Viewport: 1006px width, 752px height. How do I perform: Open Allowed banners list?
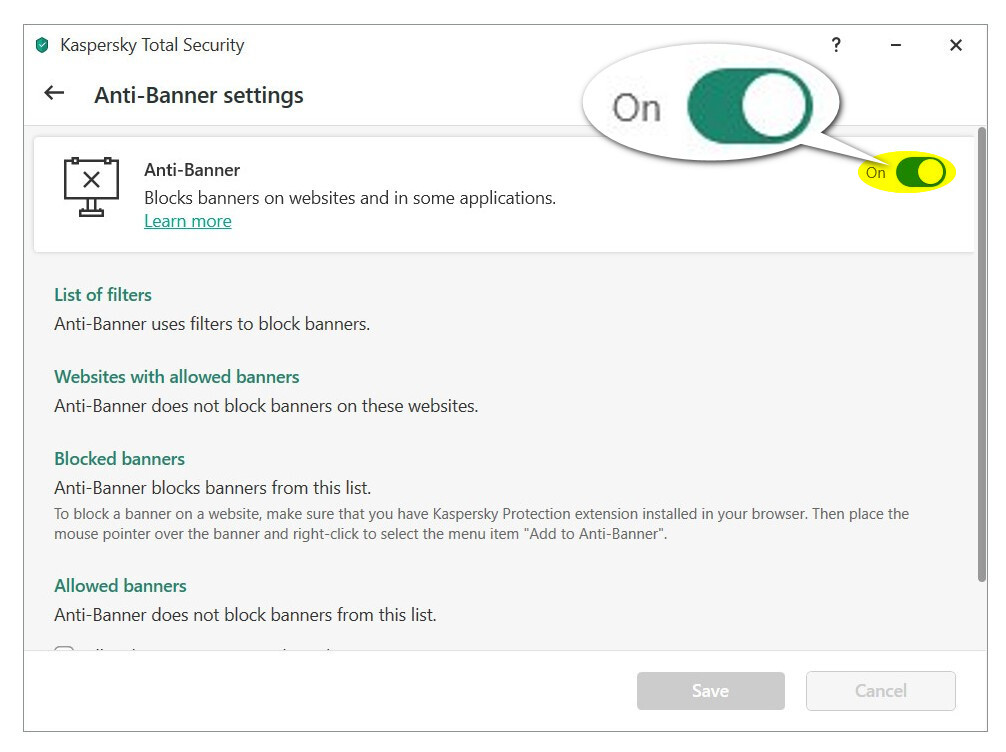pyautogui.click(x=120, y=586)
